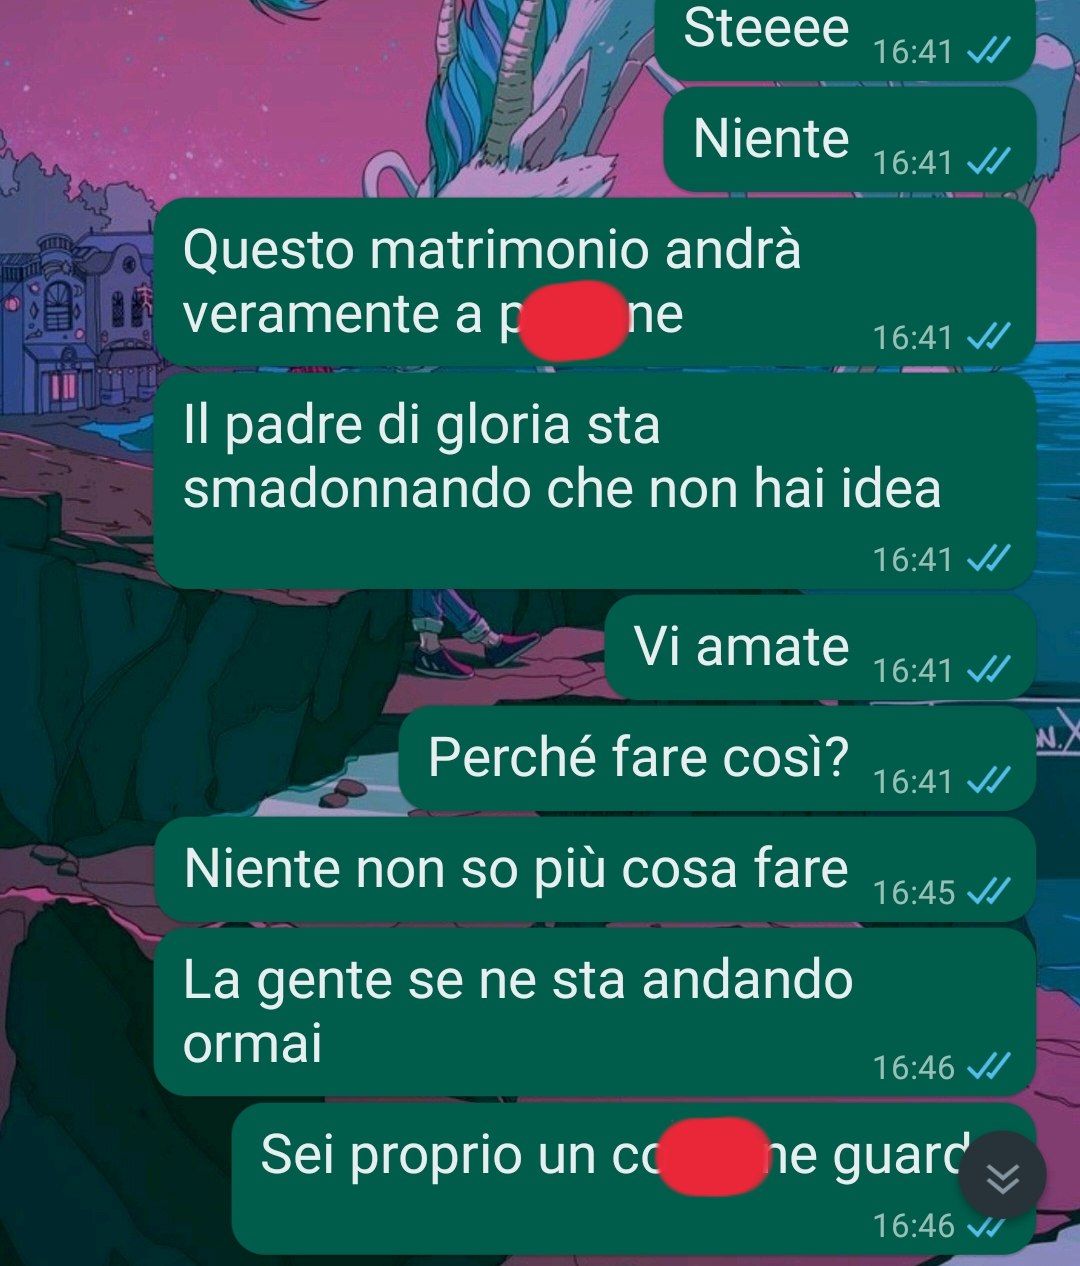
Task: Tap read checkmarks on 'Niente non so più' message
Action: [x=988, y=891]
